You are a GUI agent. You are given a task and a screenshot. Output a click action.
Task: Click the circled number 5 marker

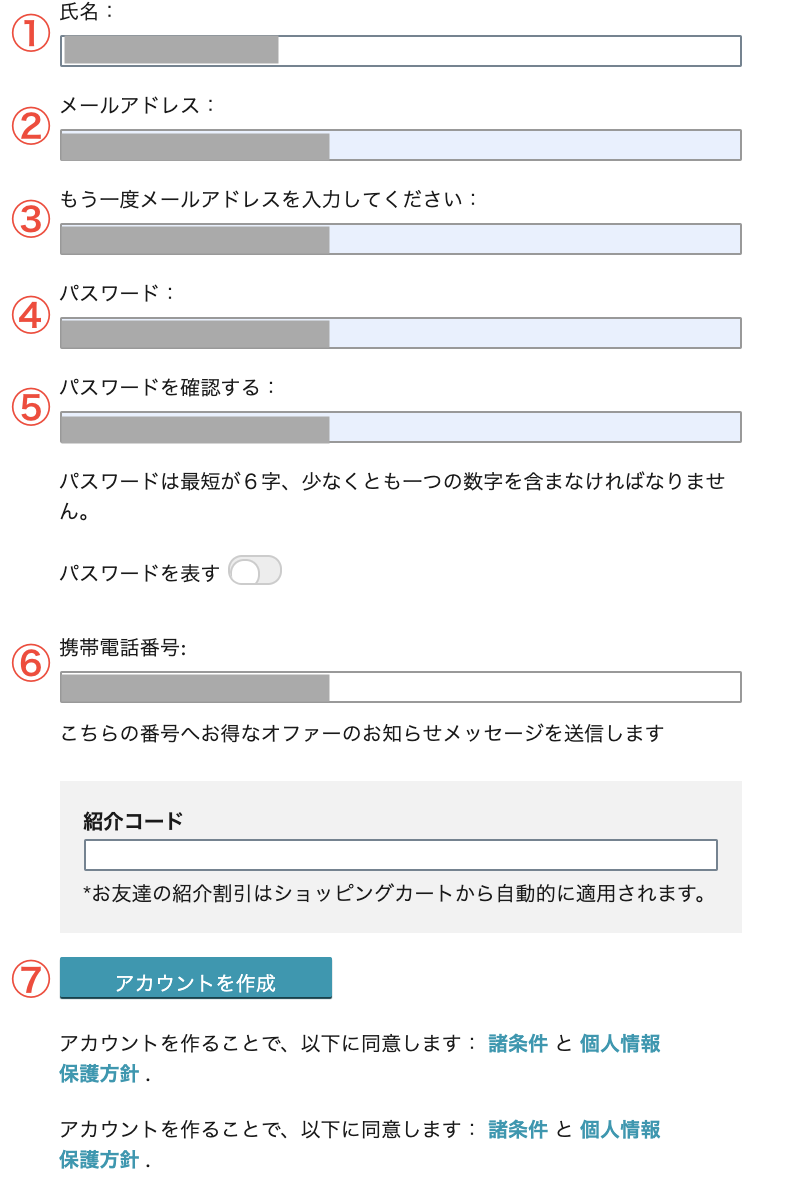(30, 407)
